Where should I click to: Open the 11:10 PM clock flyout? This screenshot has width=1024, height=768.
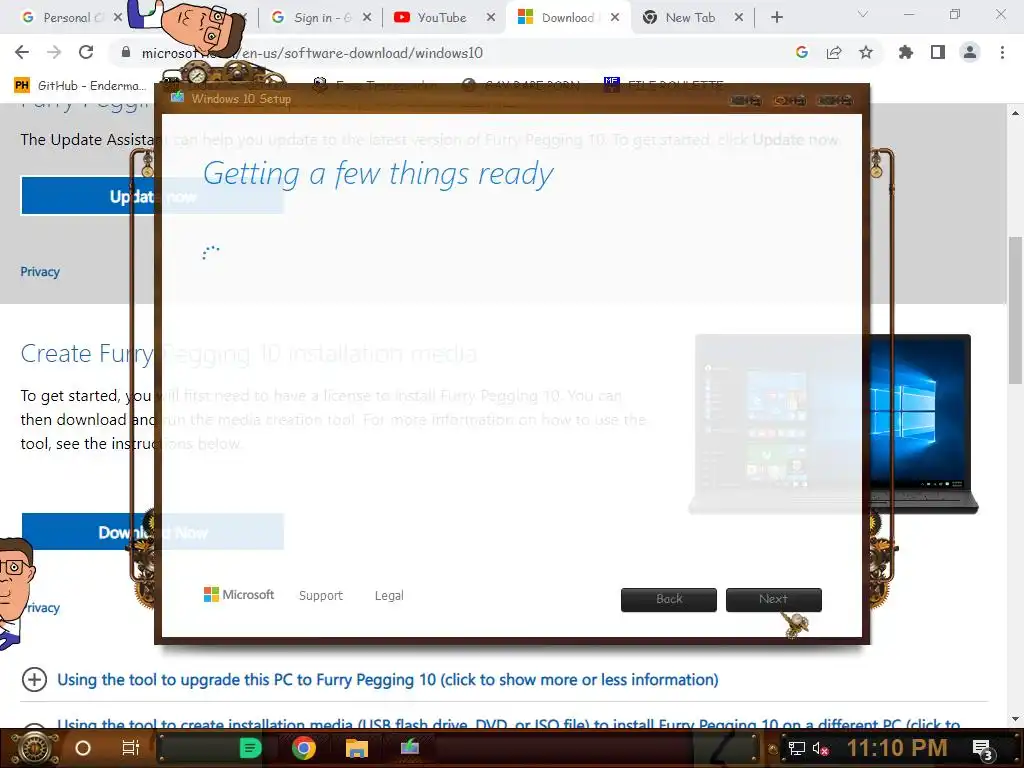897,748
